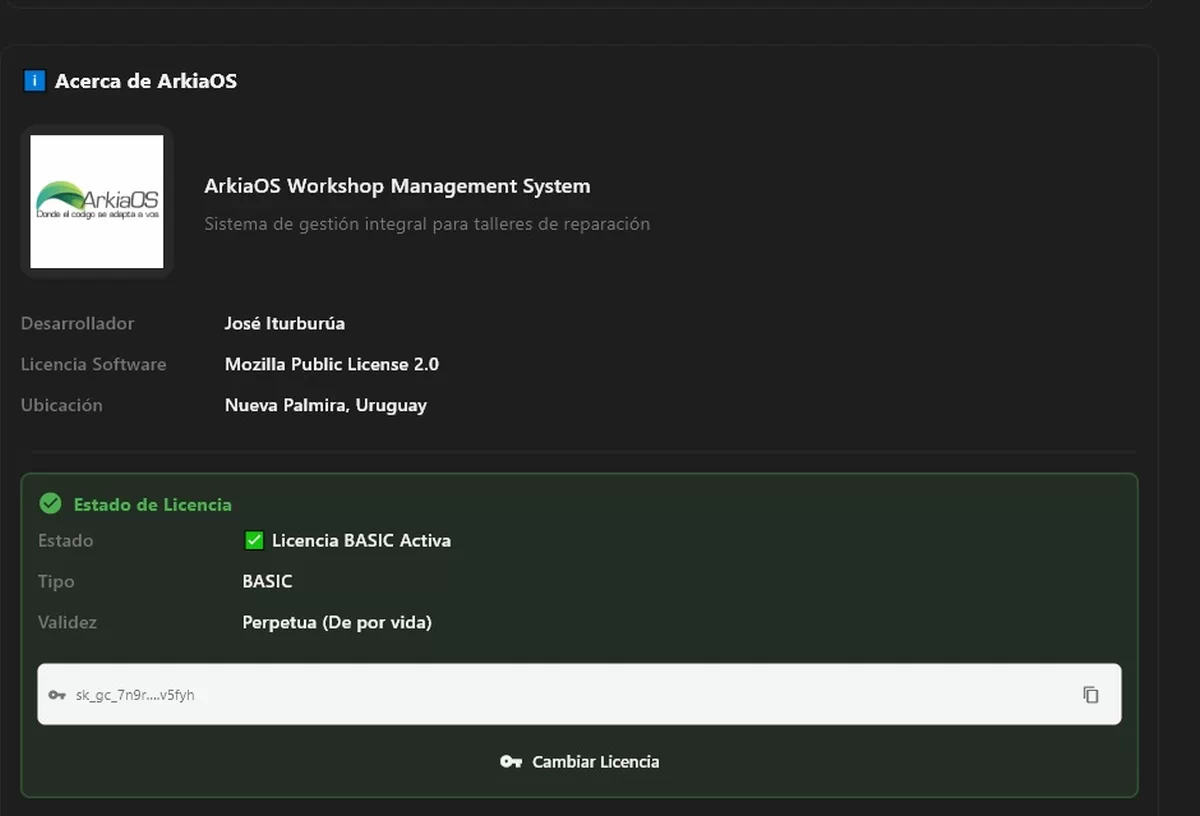
Task: Click the ArkiaOS logo image
Action: coord(97,202)
